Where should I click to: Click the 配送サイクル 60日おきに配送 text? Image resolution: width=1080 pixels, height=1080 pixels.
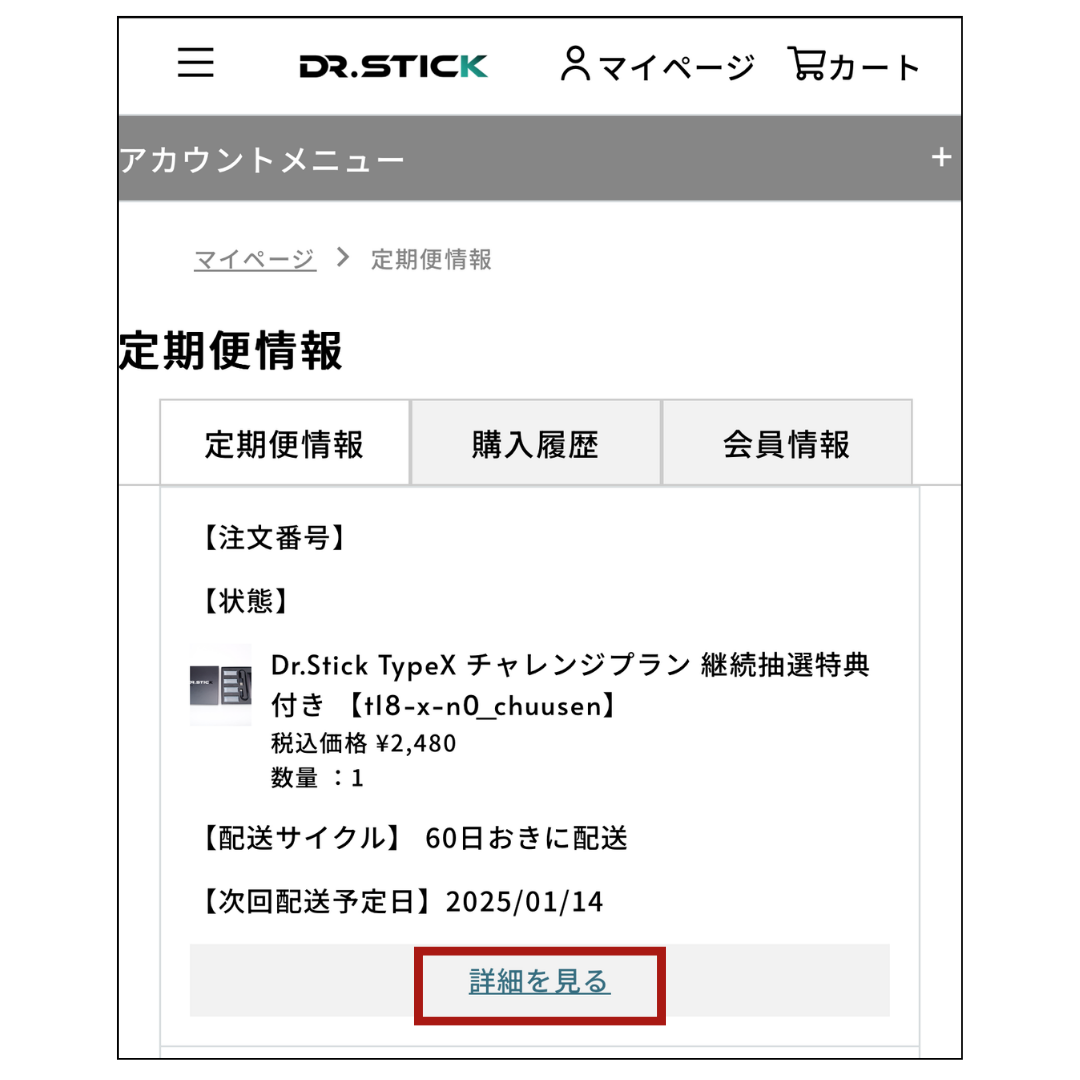tap(415, 838)
